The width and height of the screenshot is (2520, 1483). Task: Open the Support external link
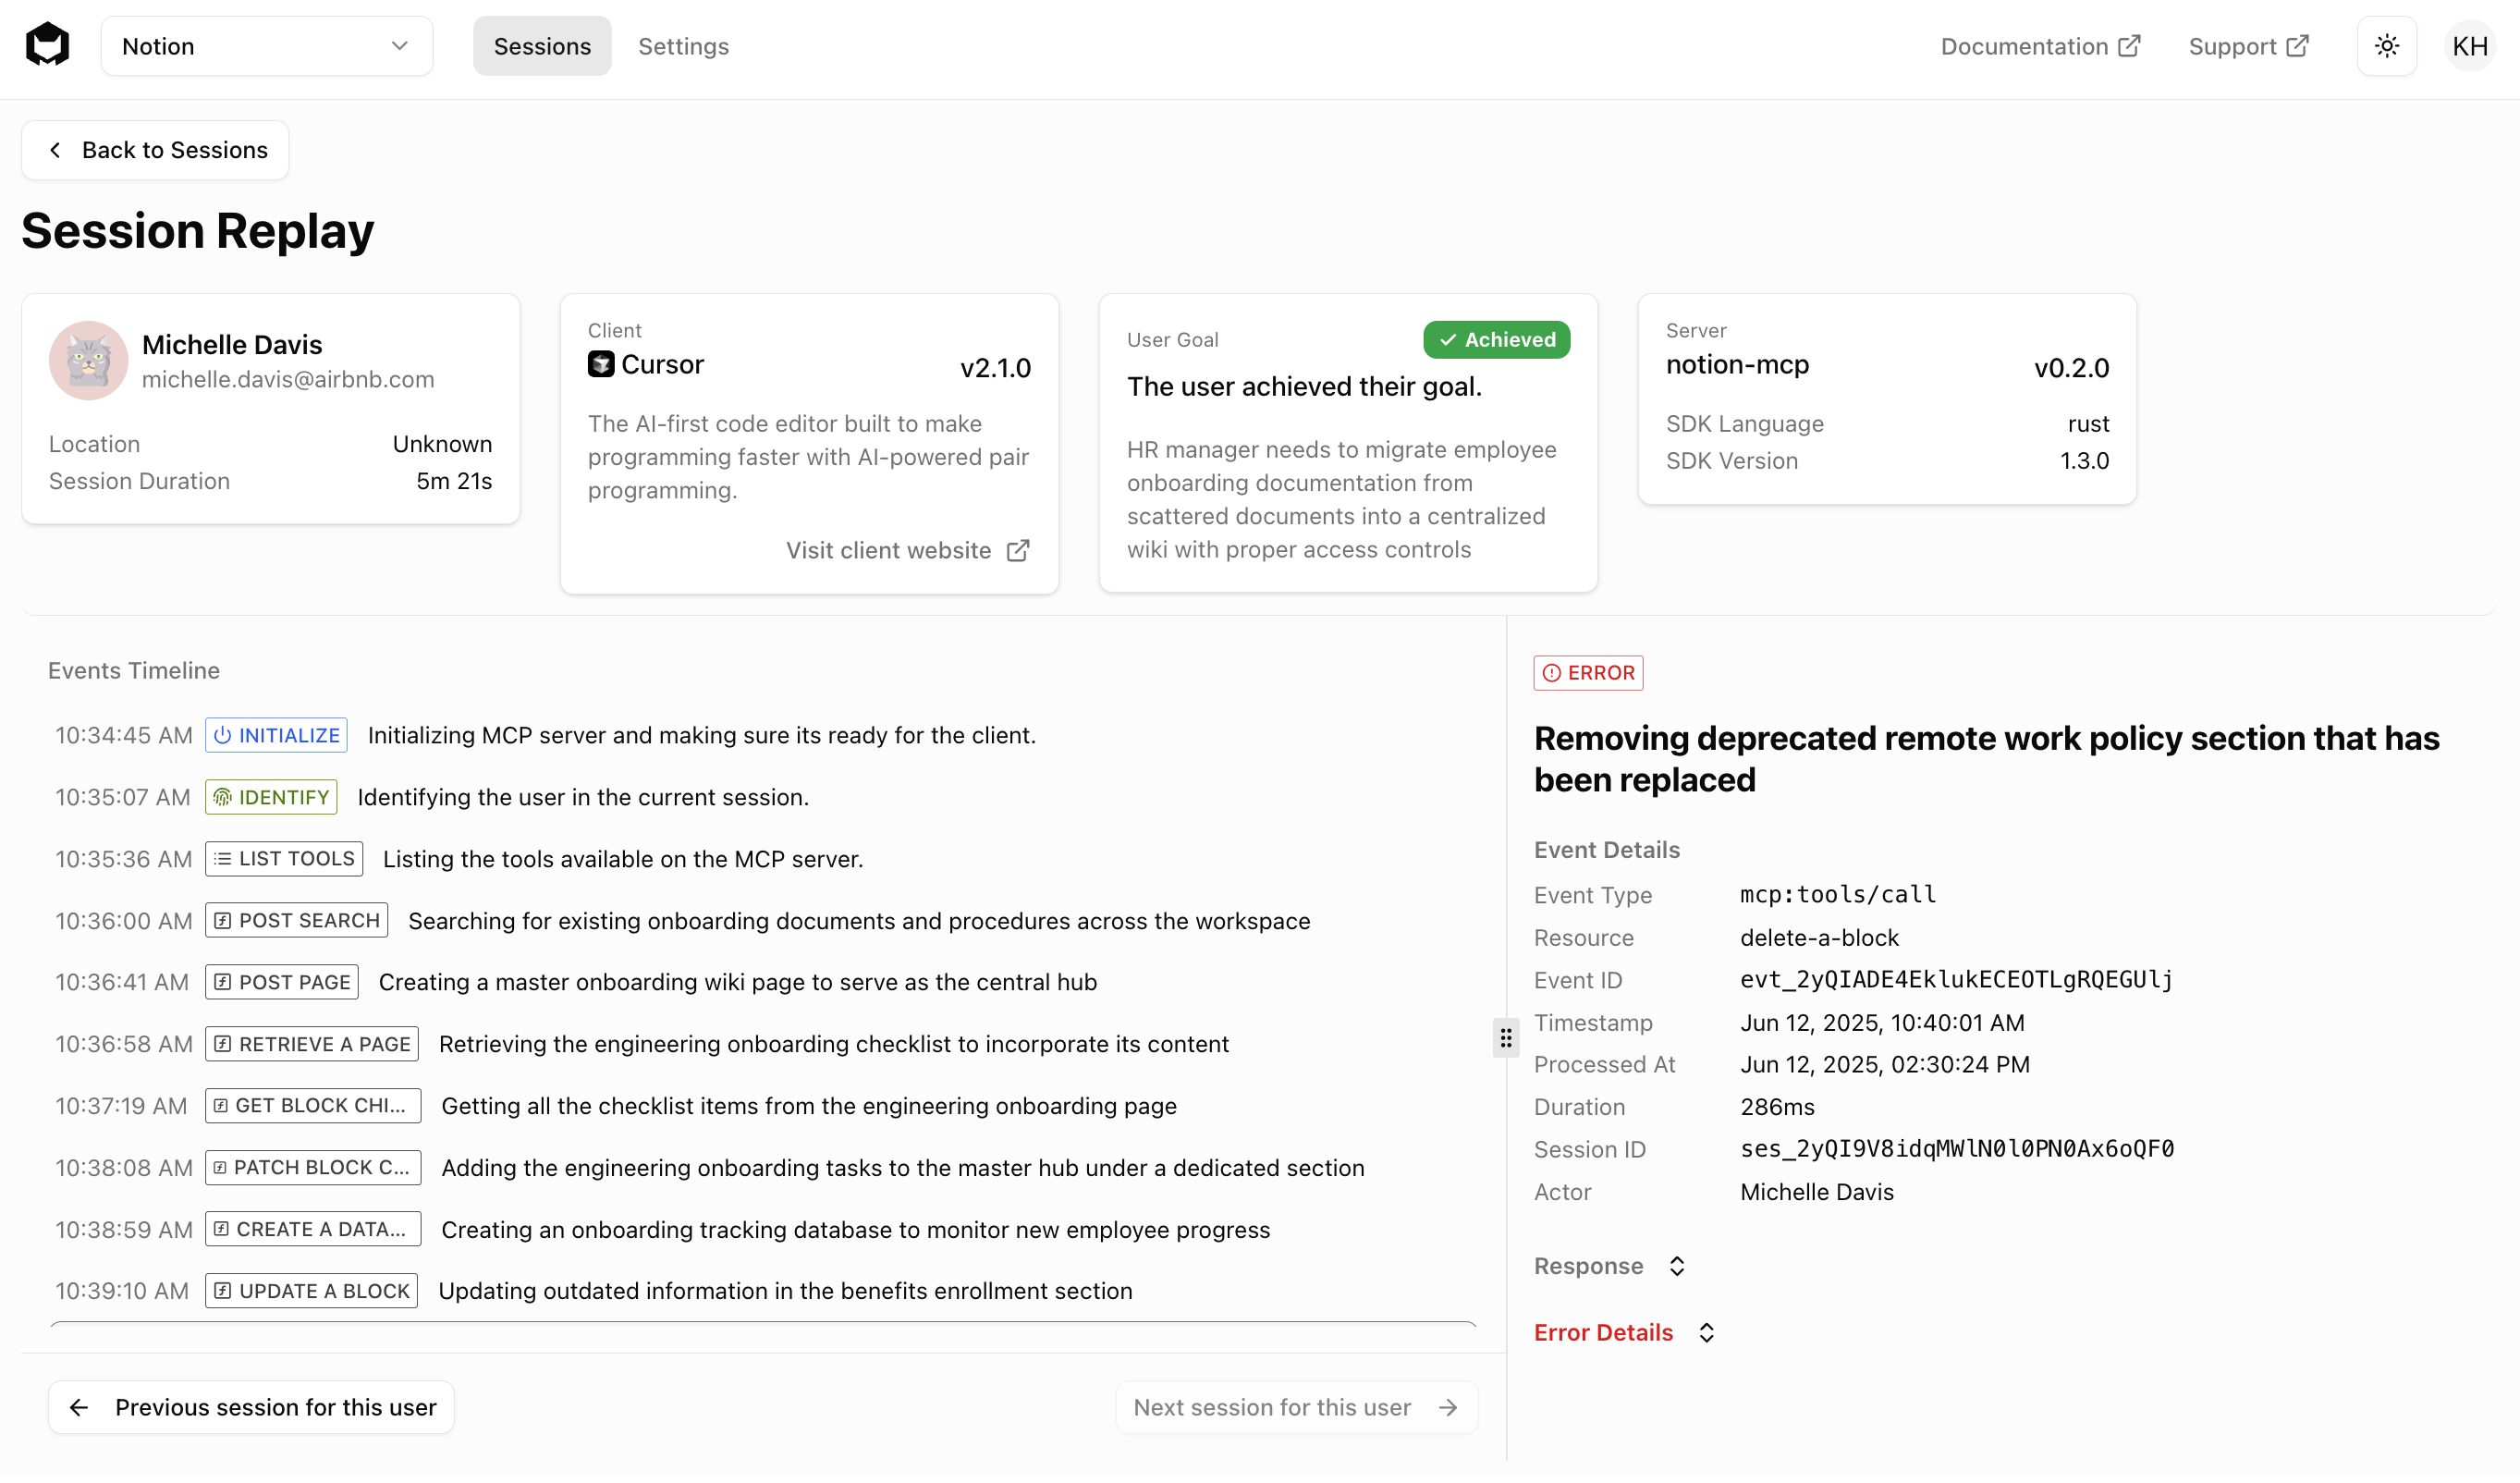(2248, 46)
